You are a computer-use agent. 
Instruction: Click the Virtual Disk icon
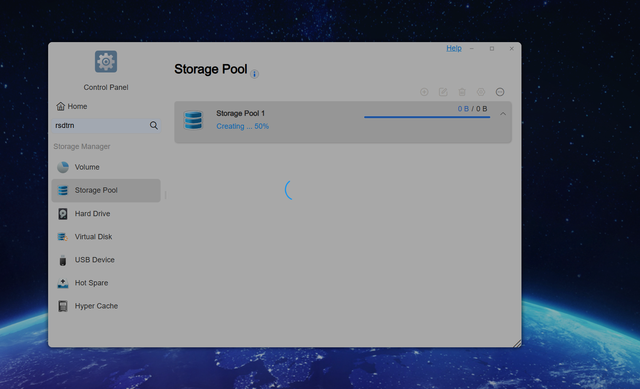[x=62, y=237]
